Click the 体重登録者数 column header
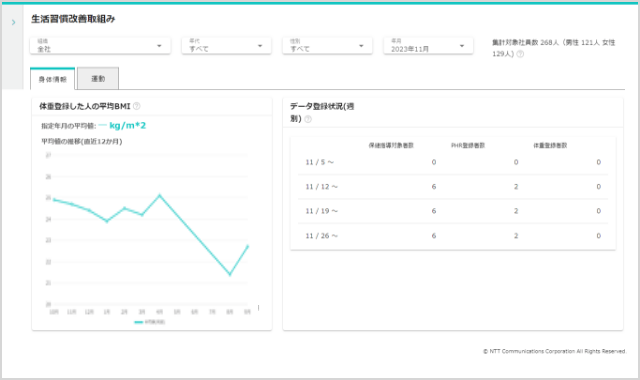 [x=550, y=145]
